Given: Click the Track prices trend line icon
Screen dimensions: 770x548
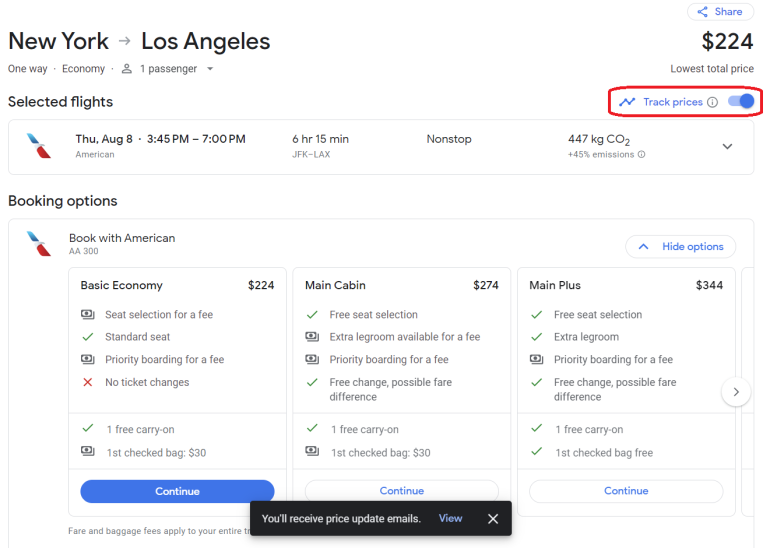Looking at the screenshot, I should pos(627,102).
